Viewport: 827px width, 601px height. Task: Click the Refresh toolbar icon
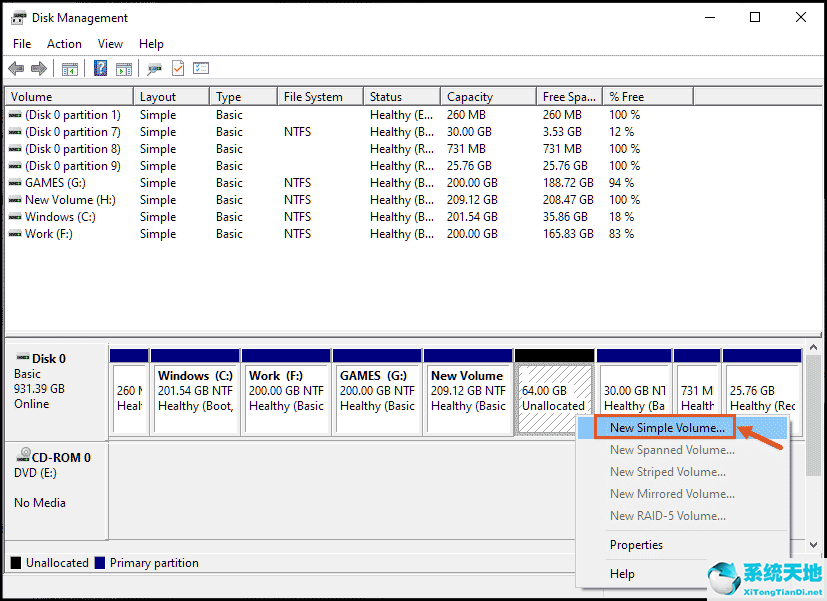tap(152, 68)
